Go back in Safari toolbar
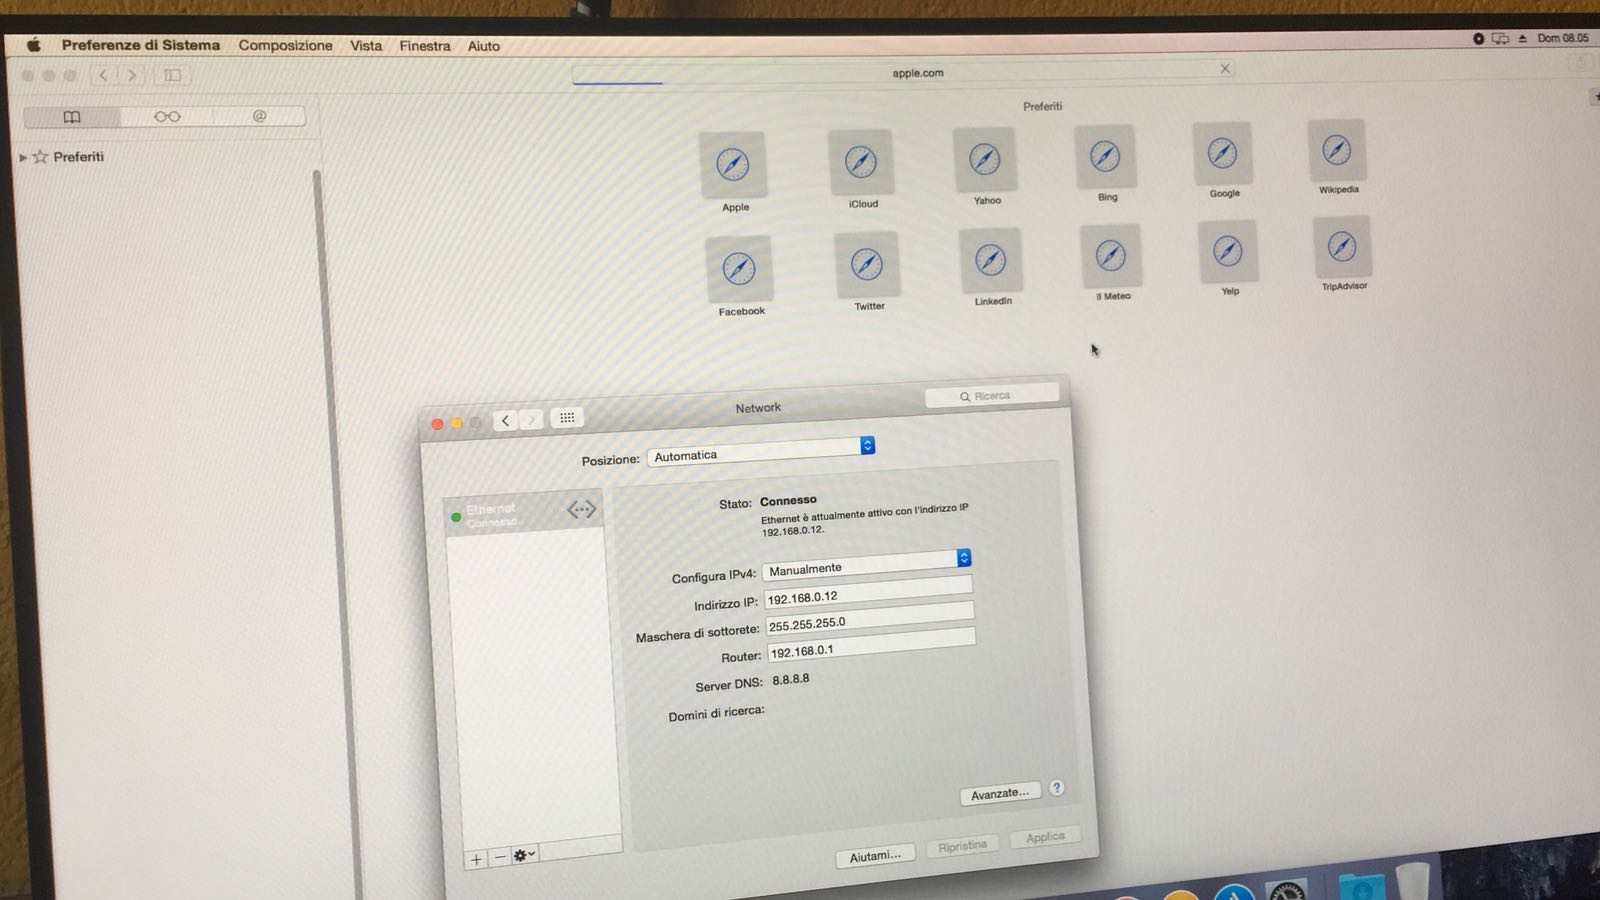Image resolution: width=1600 pixels, height=900 pixels. point(103,75)
